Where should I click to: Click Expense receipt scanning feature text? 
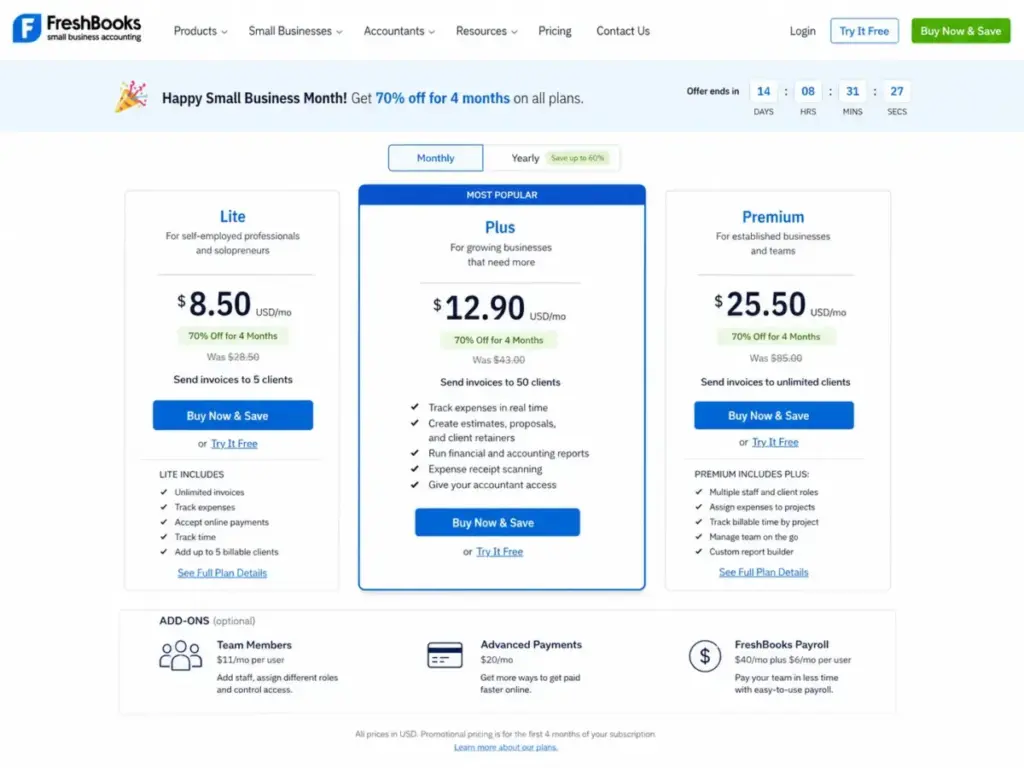(485, 469)
